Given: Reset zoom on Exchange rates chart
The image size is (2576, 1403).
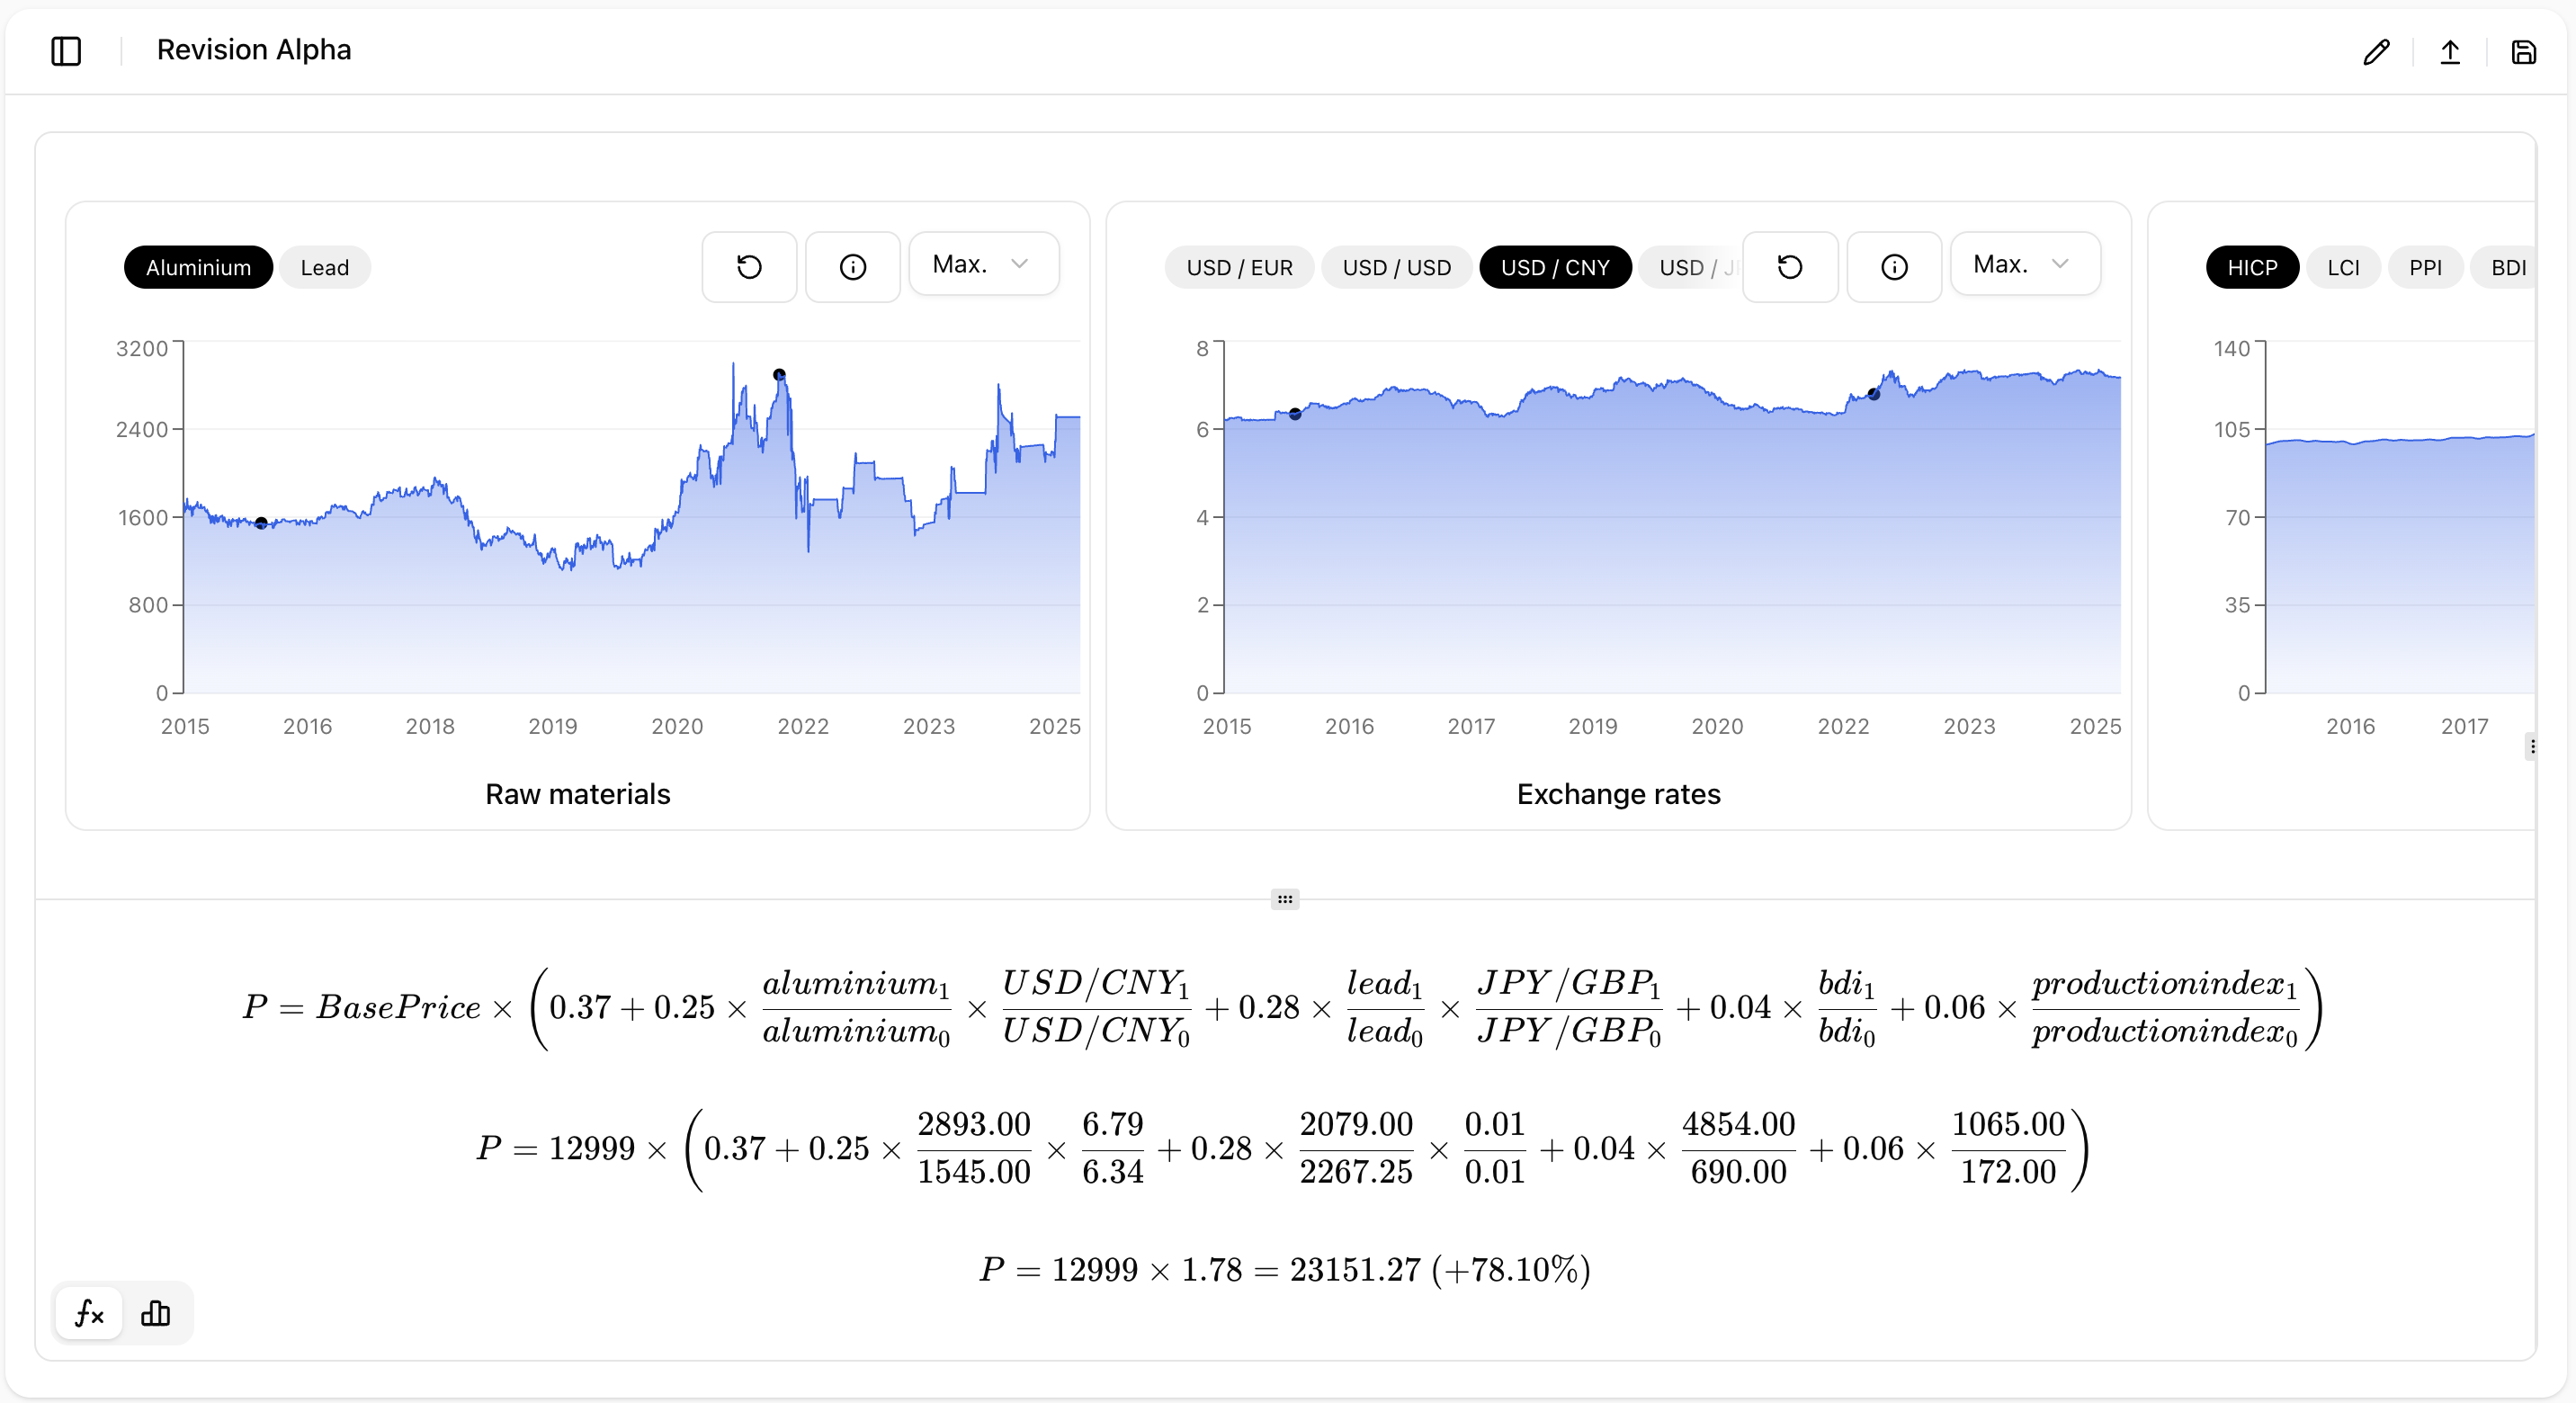Looking at the screenshot, I should click(x=1789, y=266).
